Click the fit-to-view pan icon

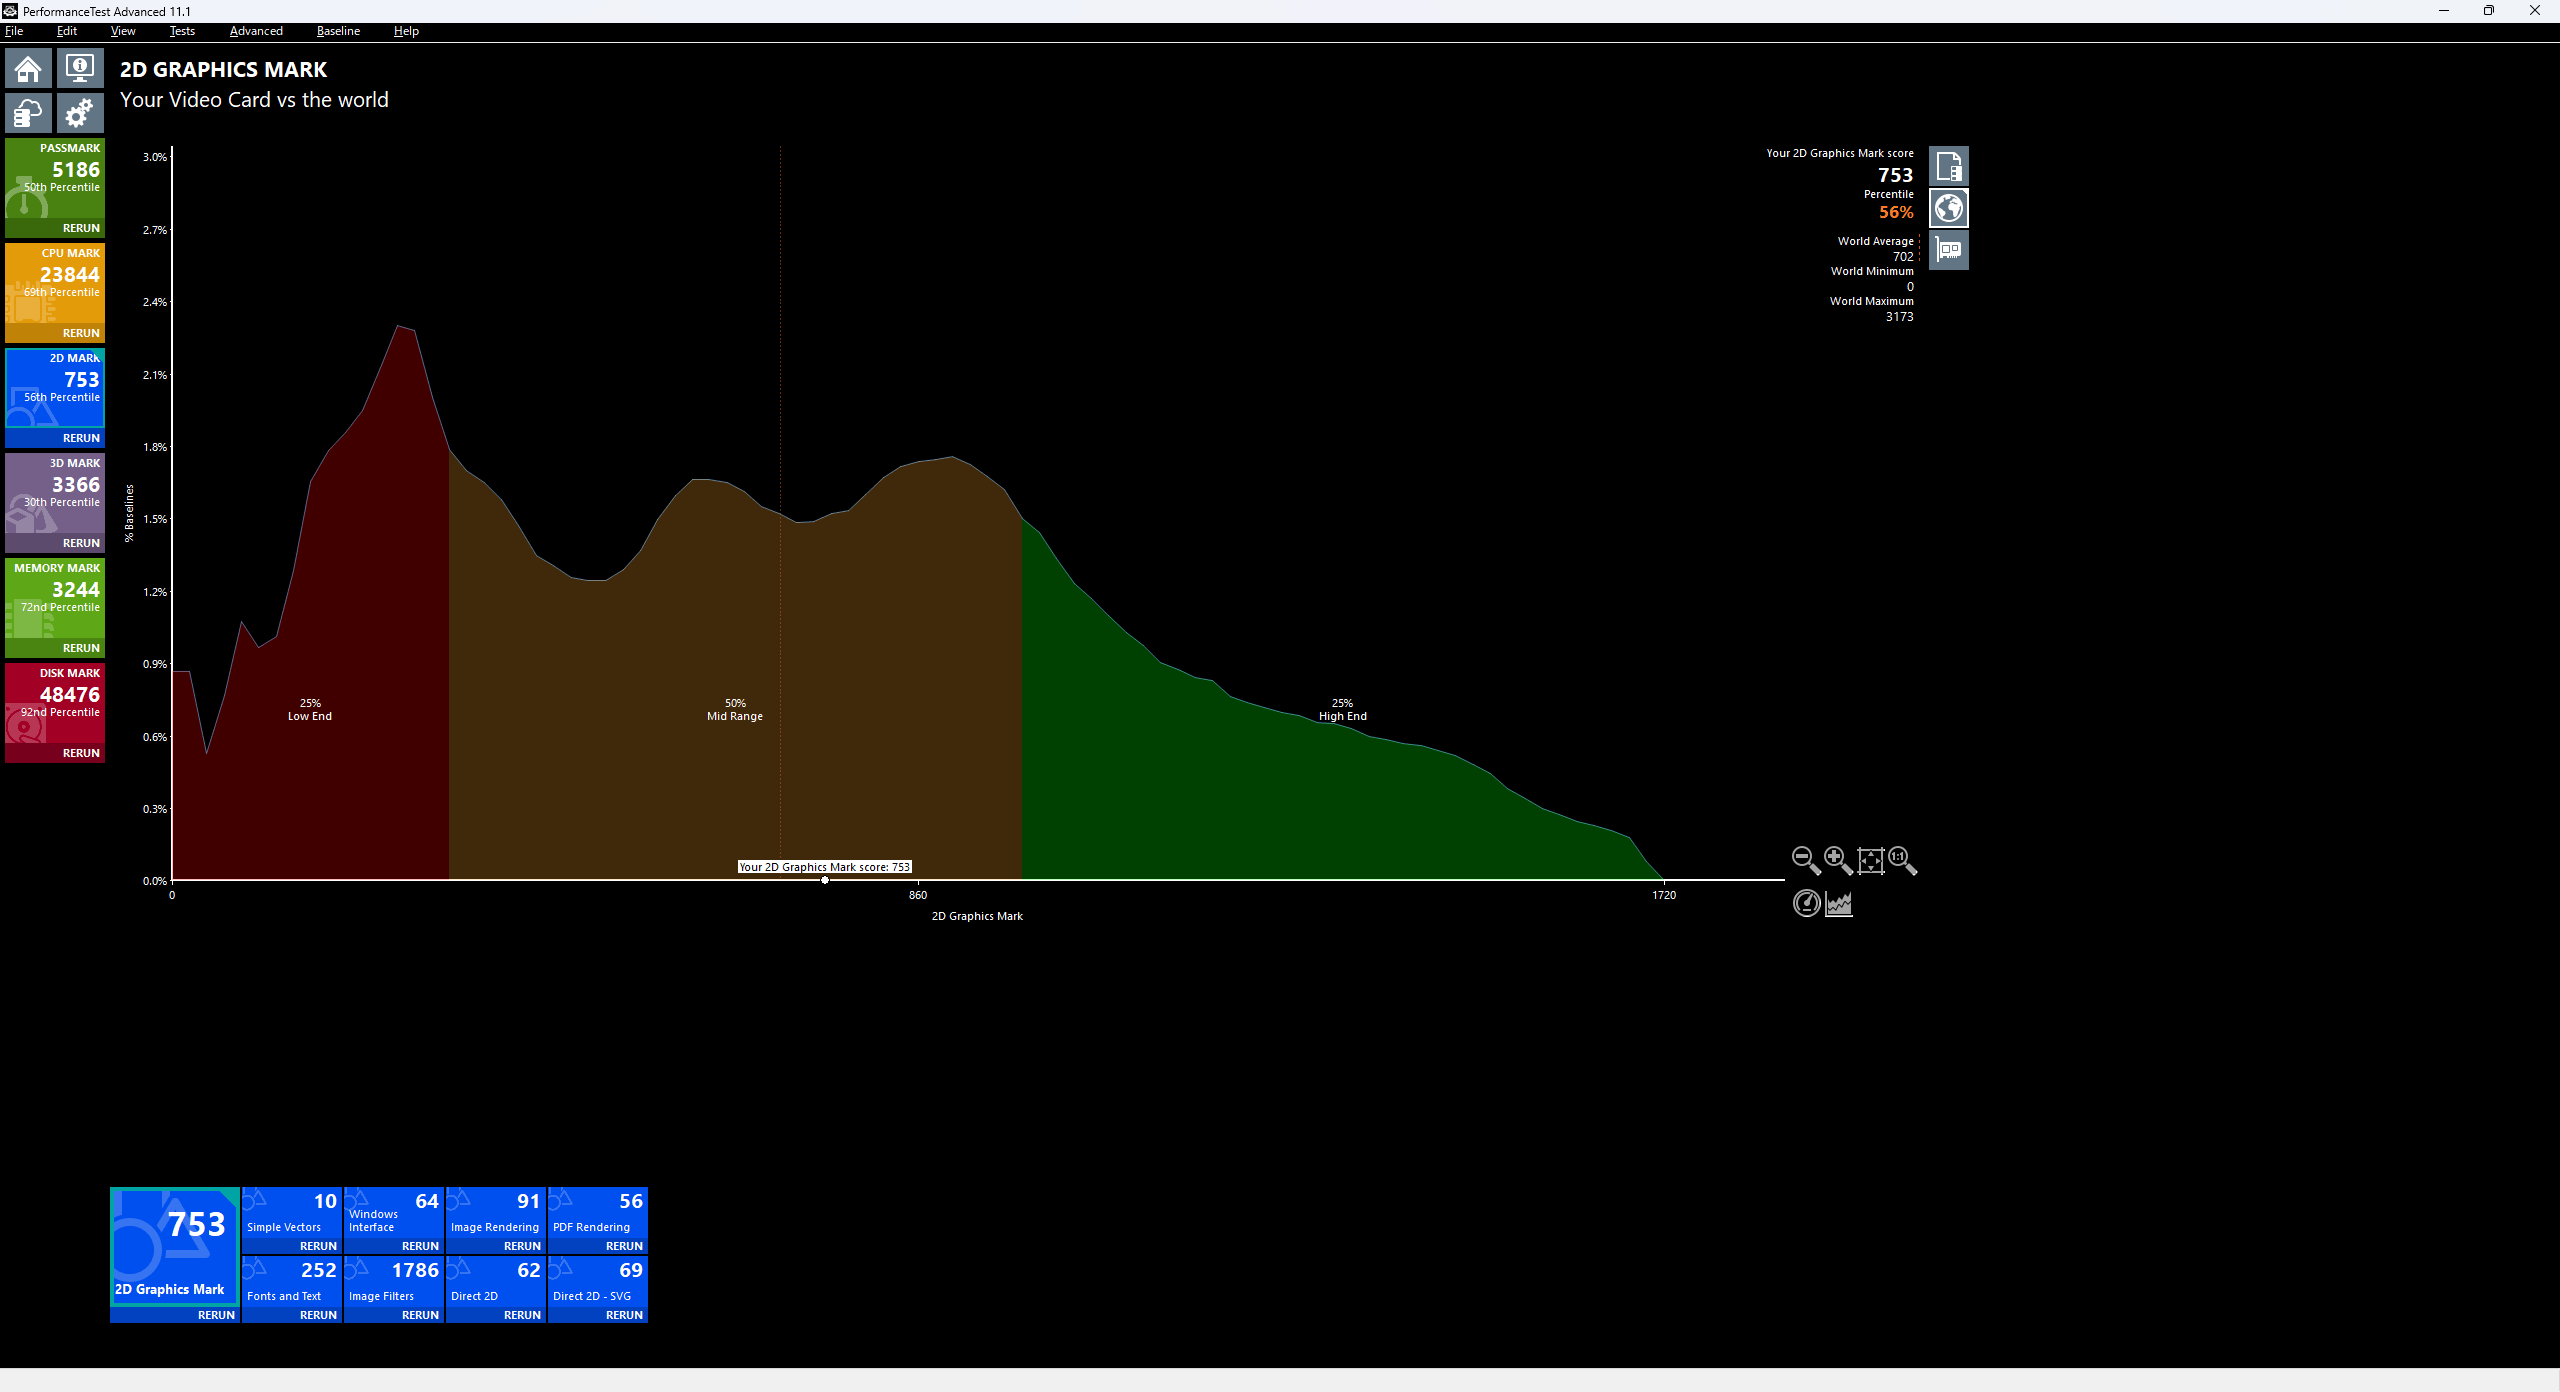pos(1870,860)
